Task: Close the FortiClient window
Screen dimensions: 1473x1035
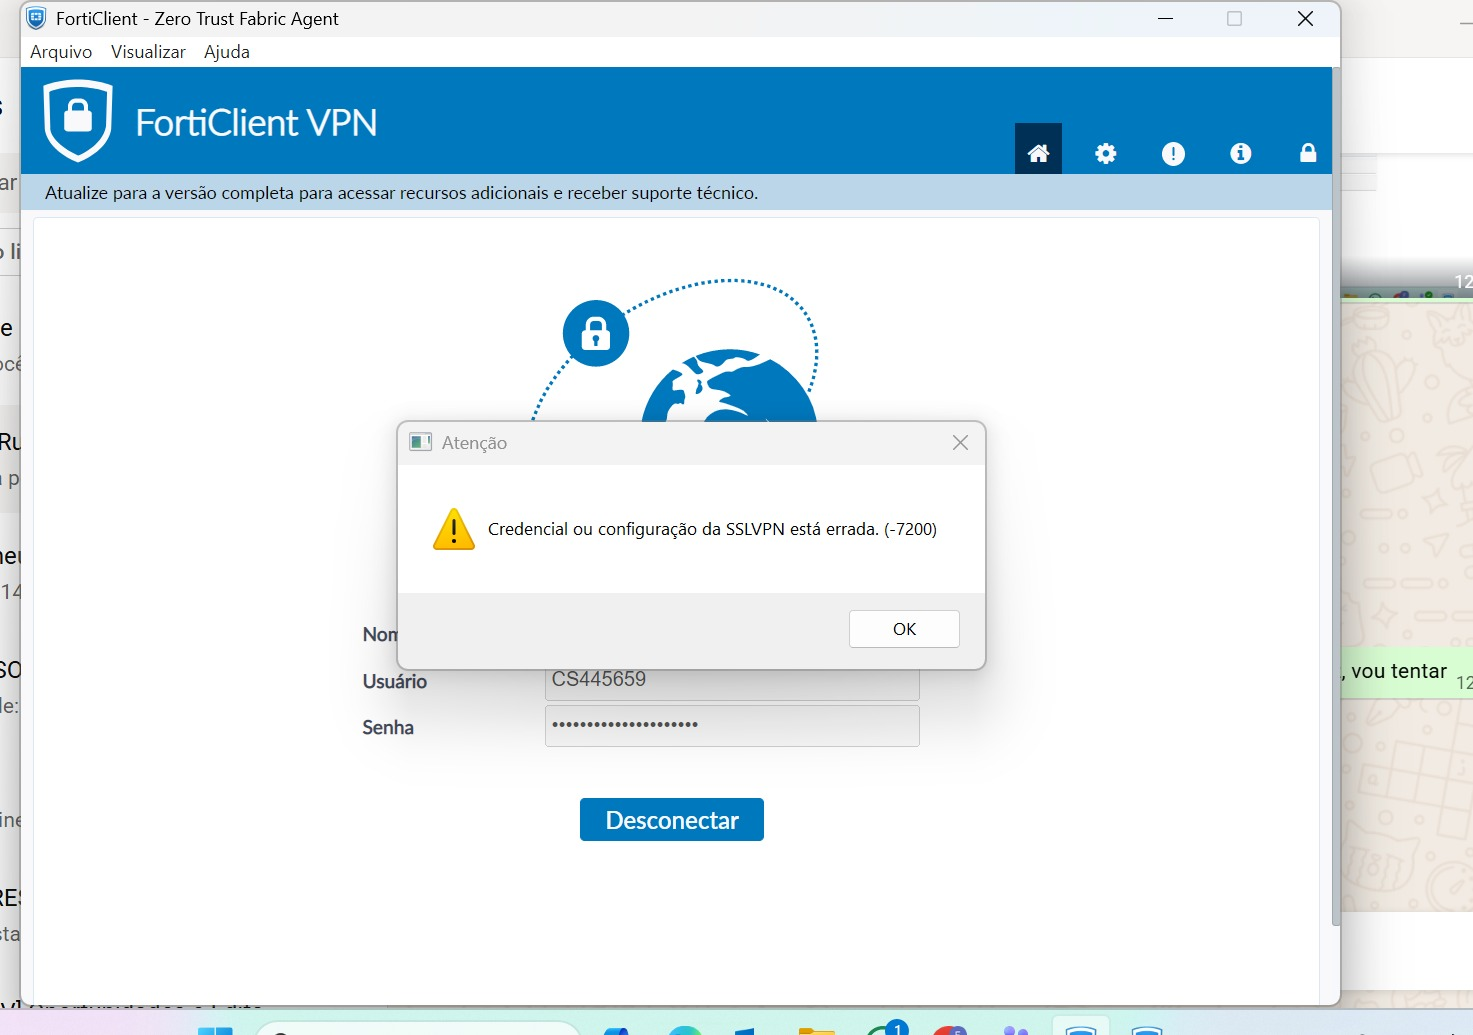Action: click(x=1305, y=19)
